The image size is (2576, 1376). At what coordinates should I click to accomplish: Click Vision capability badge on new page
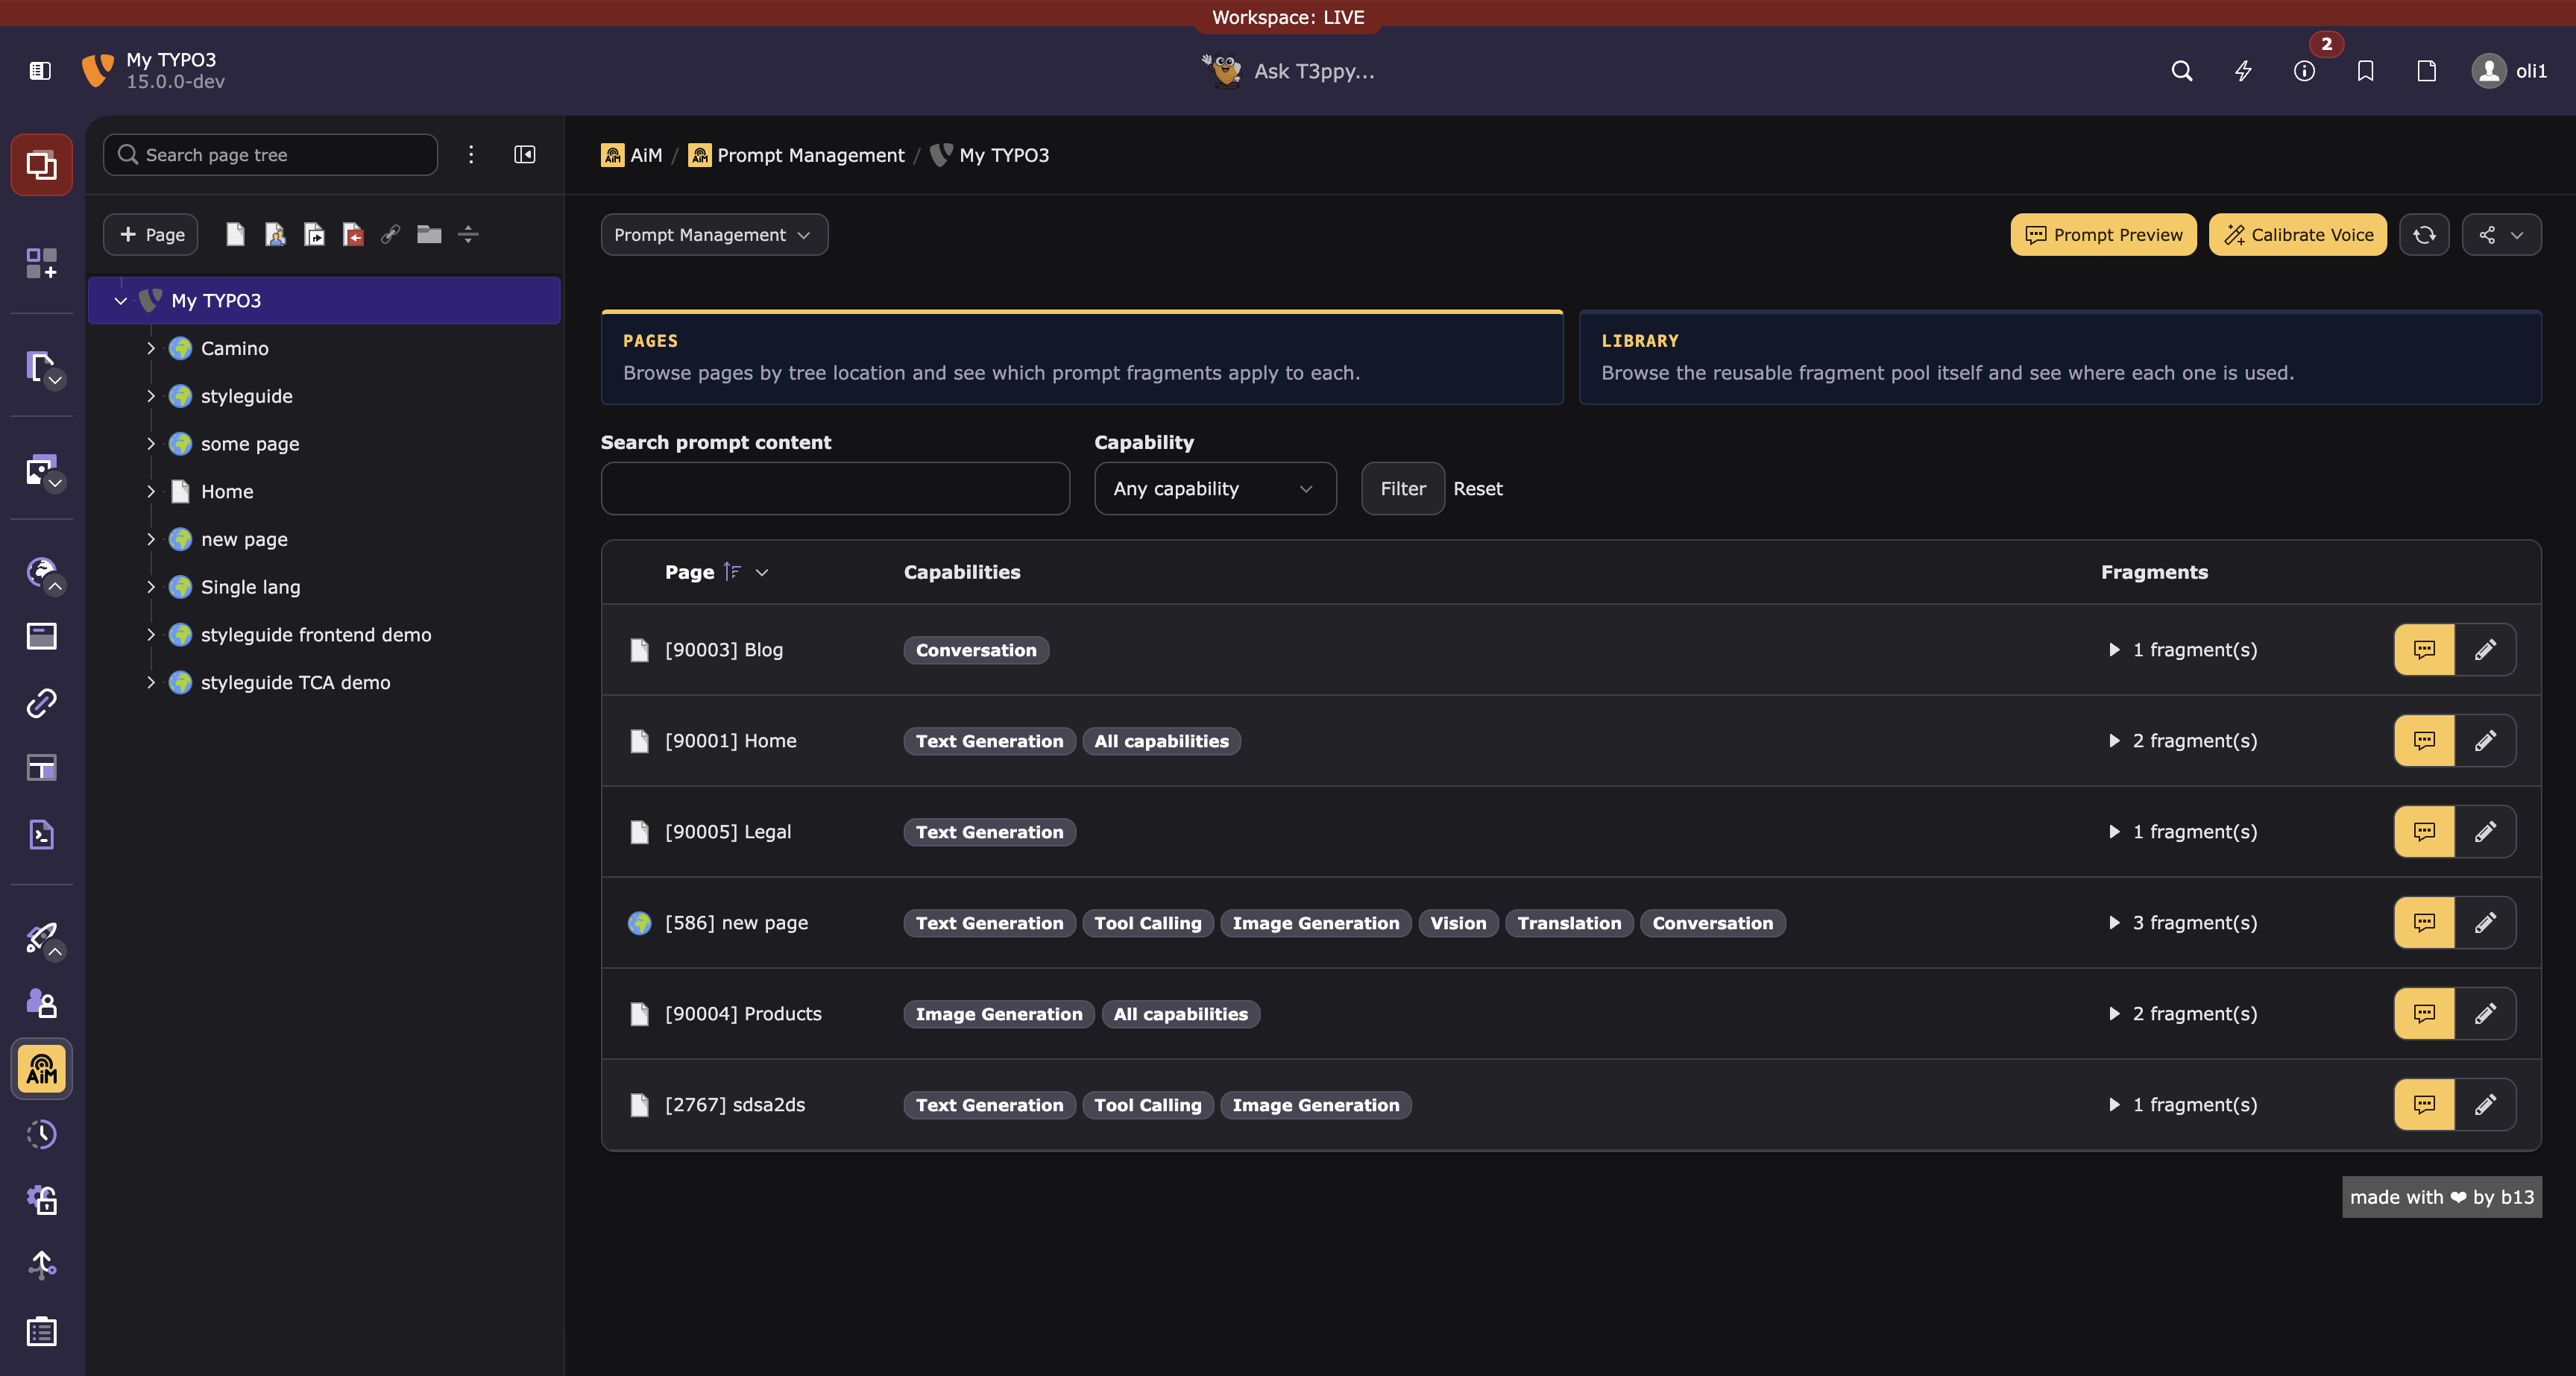[1458, 923]
